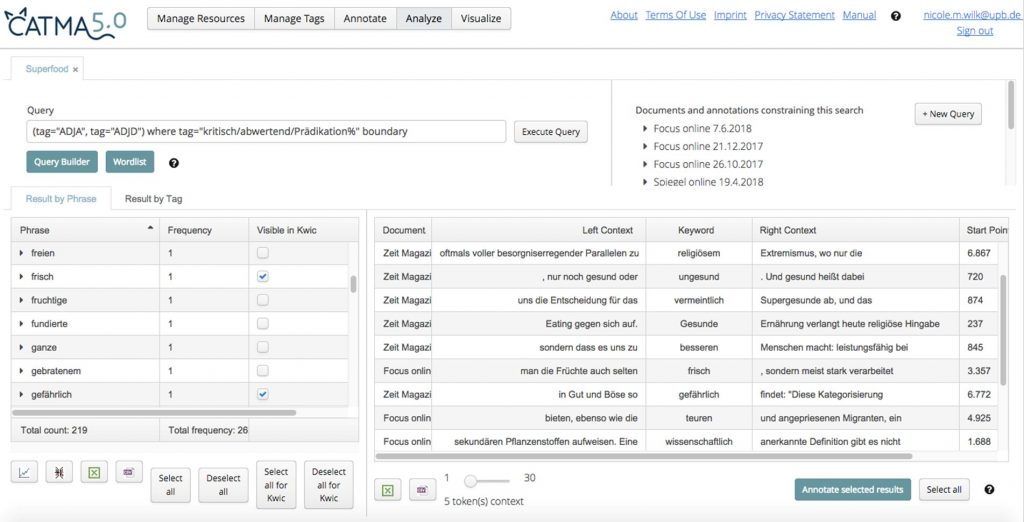This screenshot has width=1024, height=522.
Task: Click Select all beside Annotate selected results
Action: [944, 489]
